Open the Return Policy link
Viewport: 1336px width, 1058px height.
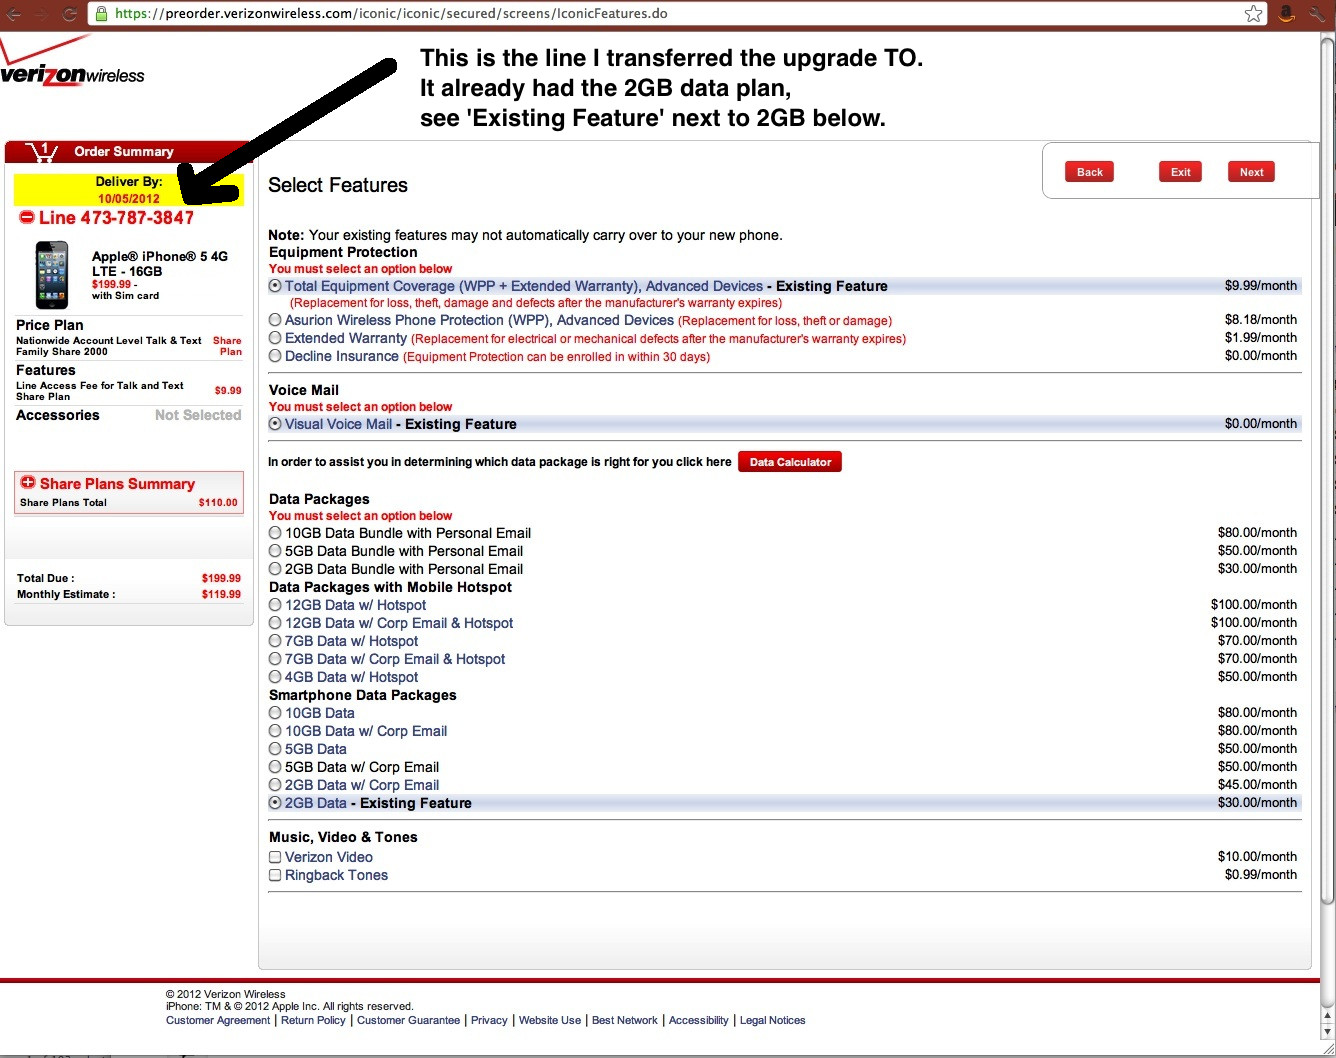tap(313, 1020)
